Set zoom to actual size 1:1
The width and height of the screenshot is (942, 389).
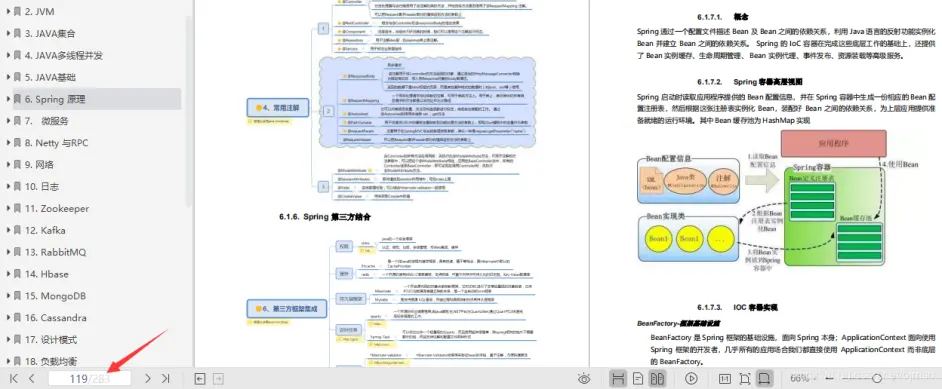point(725,379)
